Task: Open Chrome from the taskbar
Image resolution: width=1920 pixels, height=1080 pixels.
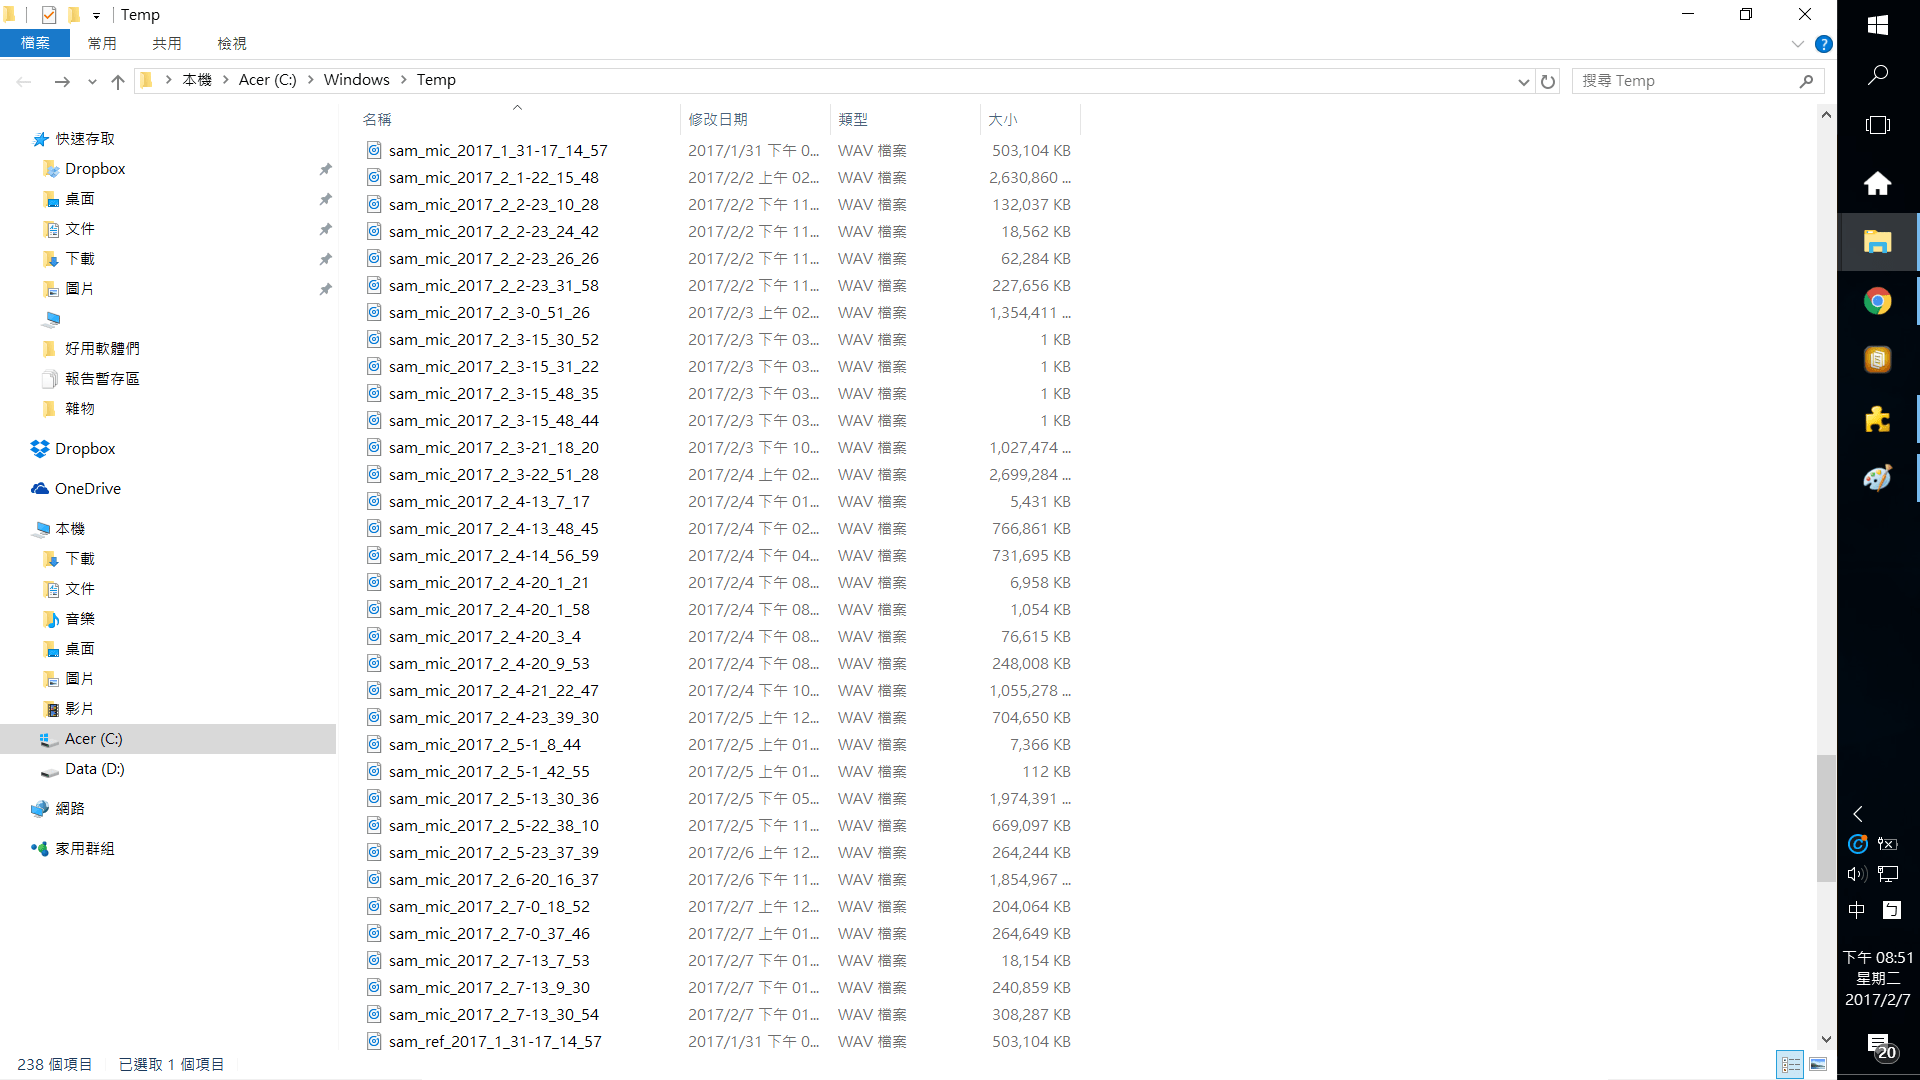Action: 1877,301
